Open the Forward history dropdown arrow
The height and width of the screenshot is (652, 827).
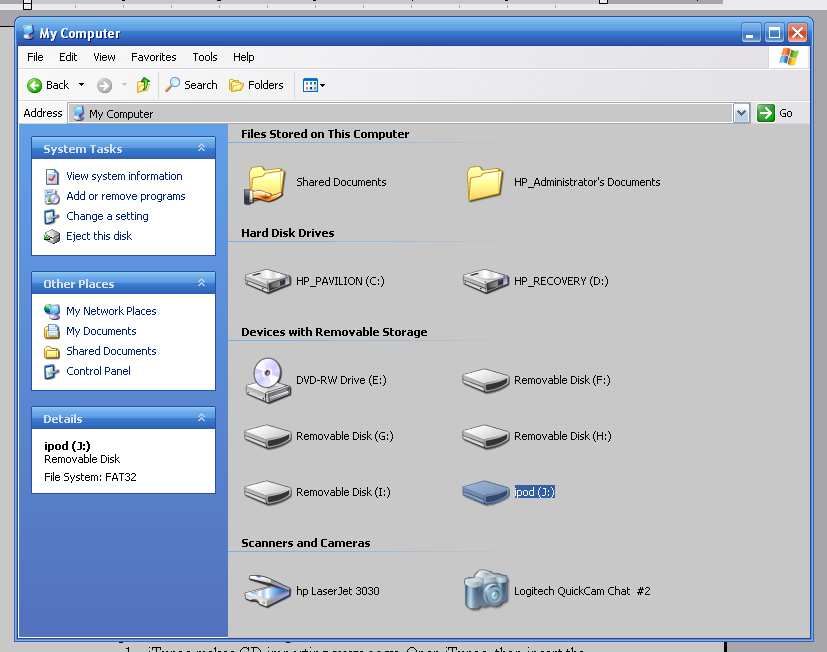tap(124, 84)
